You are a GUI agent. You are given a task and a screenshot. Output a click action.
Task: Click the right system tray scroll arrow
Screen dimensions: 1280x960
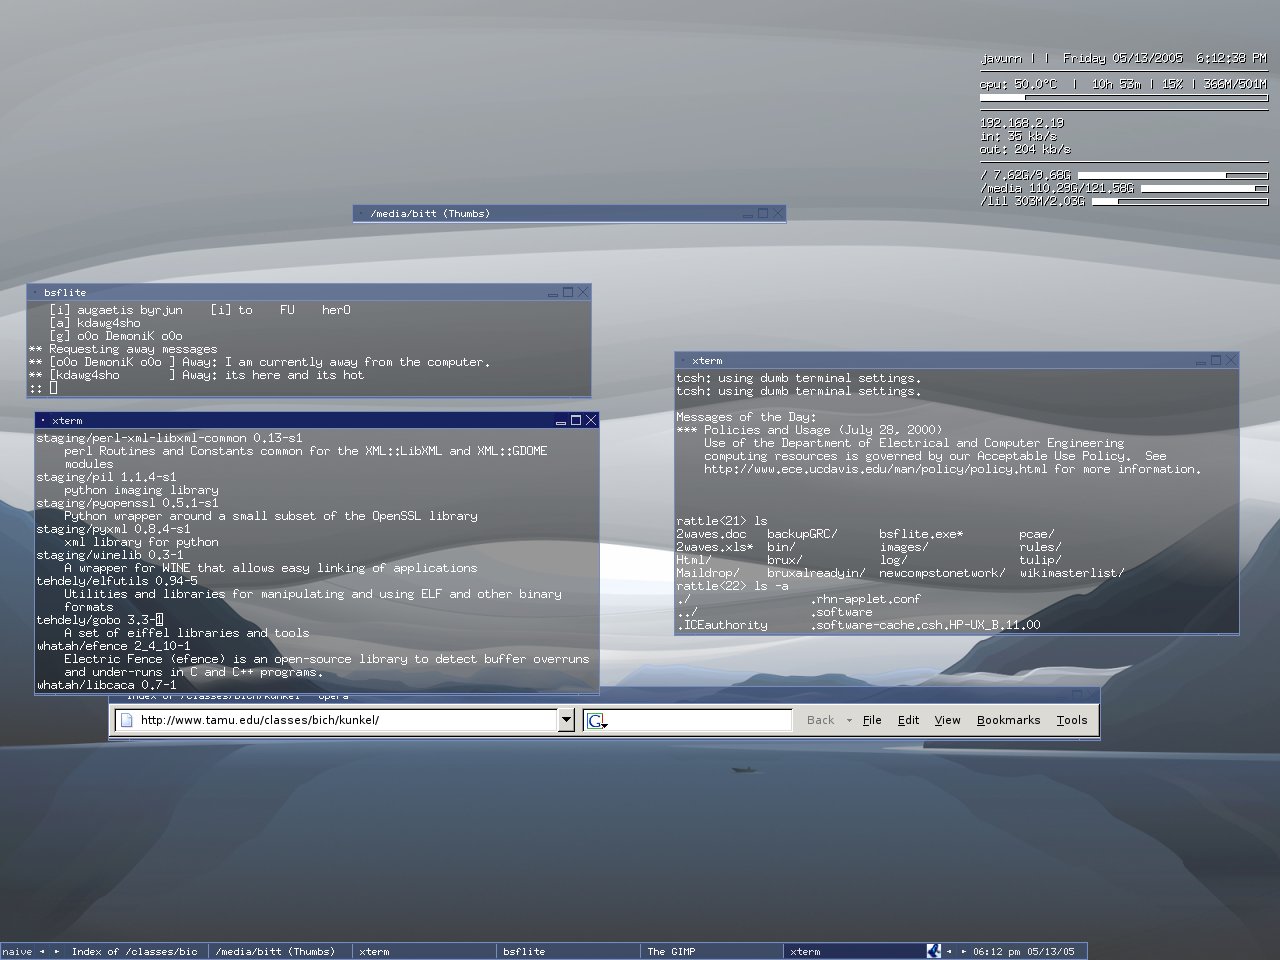click(964, 951)
